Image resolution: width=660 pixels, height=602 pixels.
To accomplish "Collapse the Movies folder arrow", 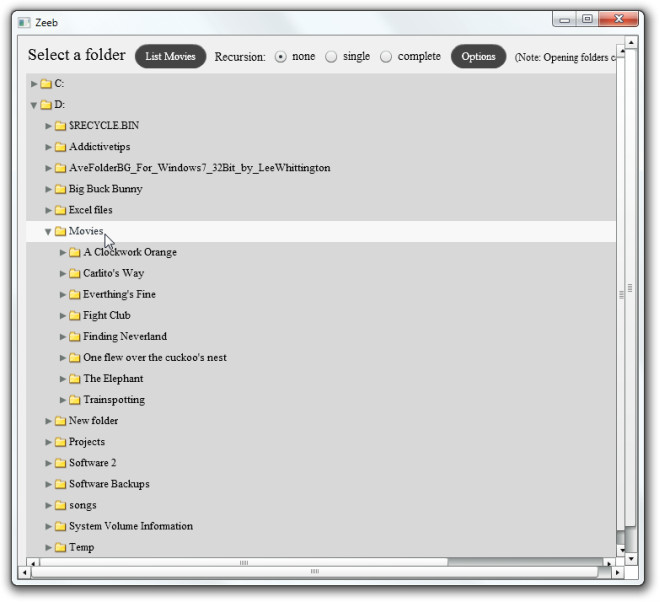I will (x=48, y=232).
